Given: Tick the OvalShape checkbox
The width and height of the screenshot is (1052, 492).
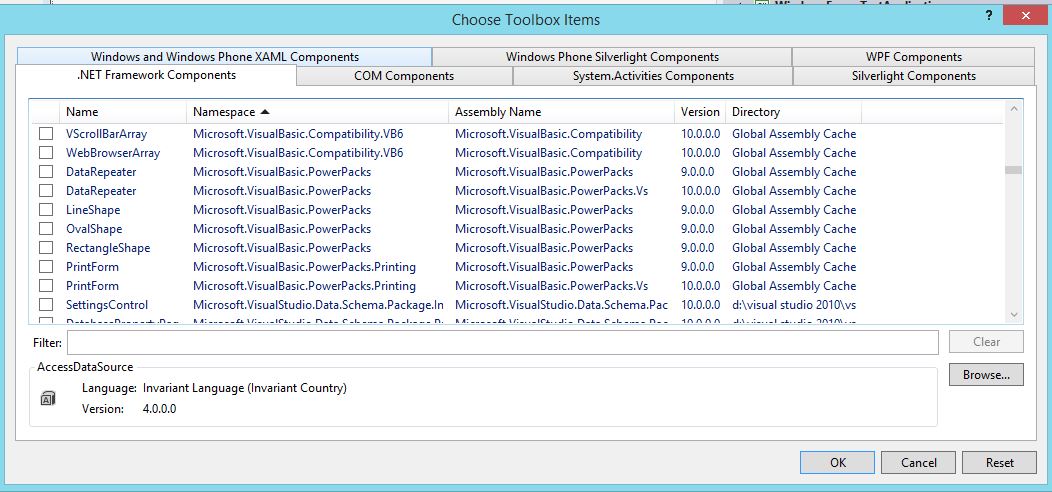Looking at the screenshot, I should click(46, 229).
